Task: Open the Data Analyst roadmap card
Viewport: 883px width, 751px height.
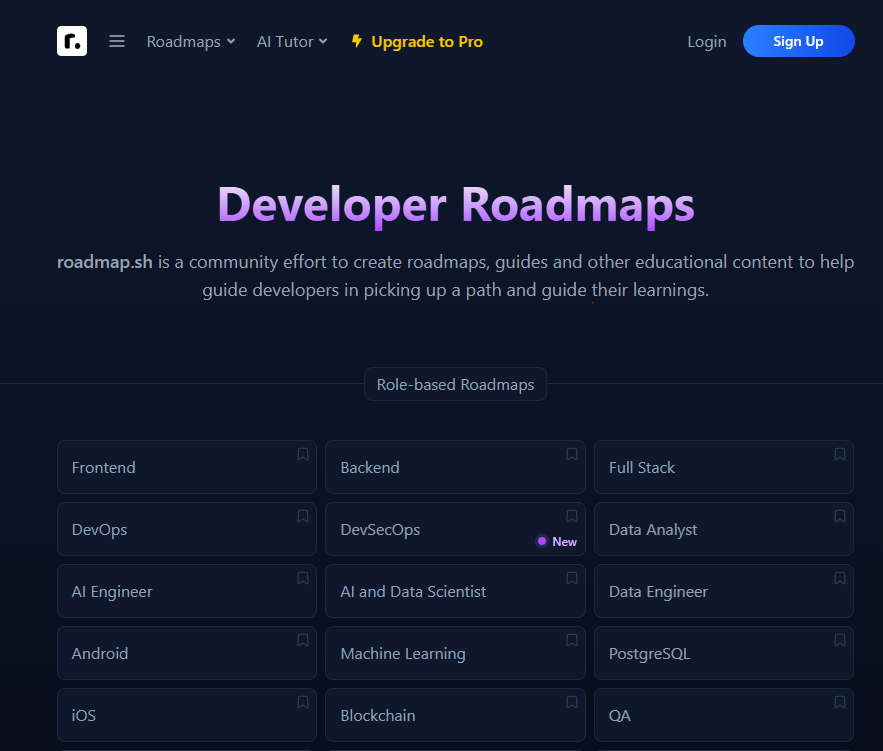Action: click(724, 529)
